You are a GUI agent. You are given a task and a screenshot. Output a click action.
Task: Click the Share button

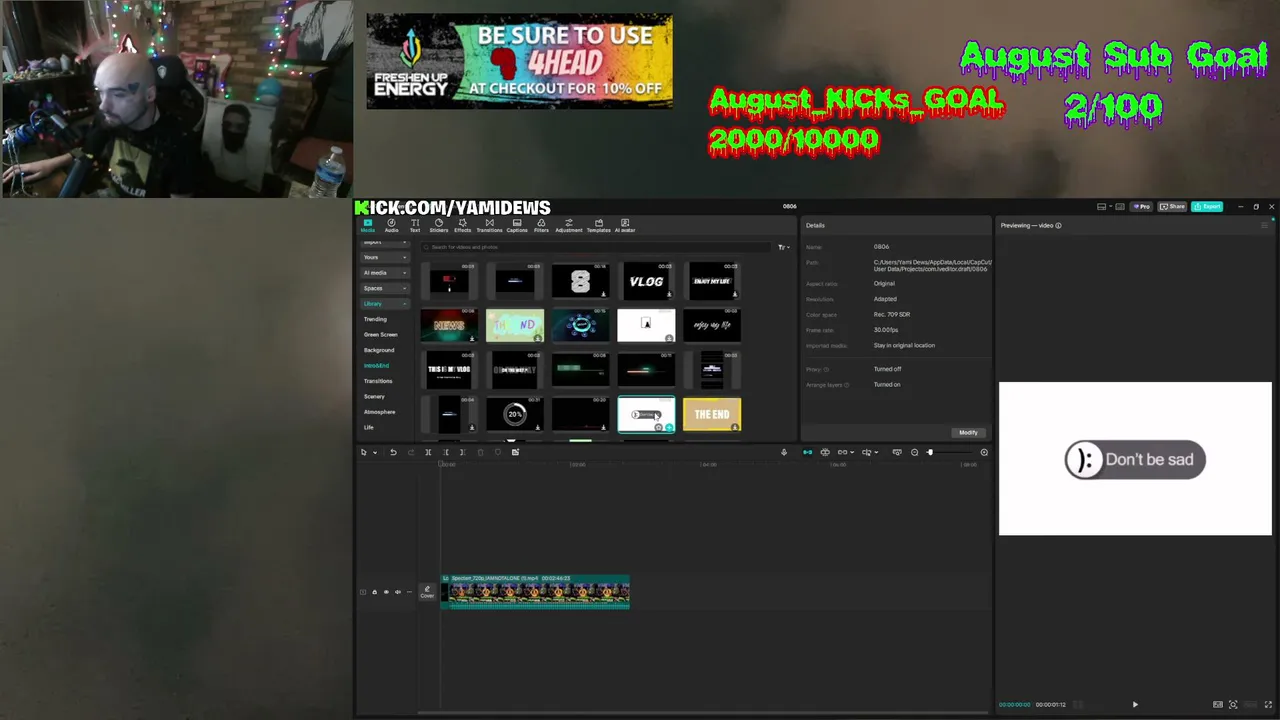tap(1174, 207)
